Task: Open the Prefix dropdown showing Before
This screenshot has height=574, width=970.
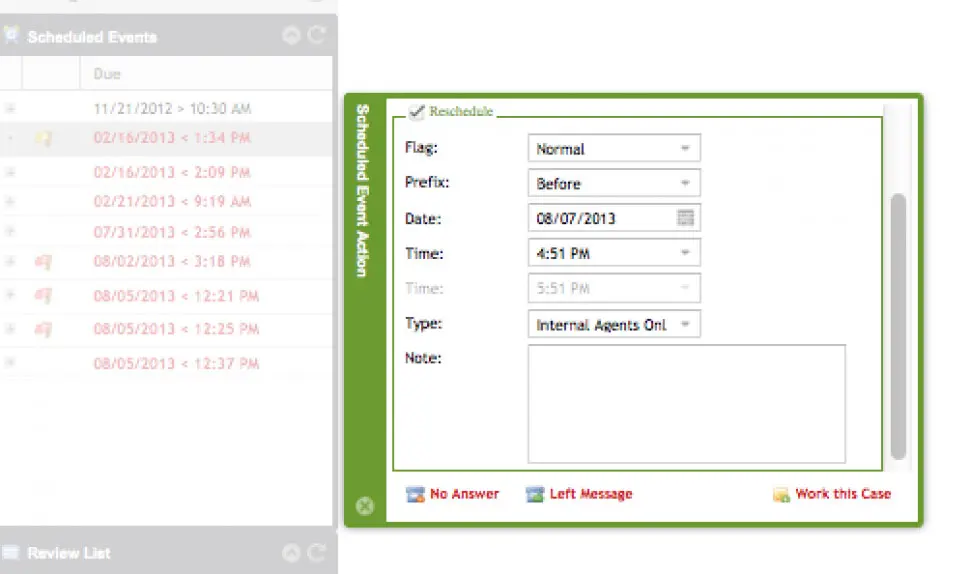Action: 614,183
